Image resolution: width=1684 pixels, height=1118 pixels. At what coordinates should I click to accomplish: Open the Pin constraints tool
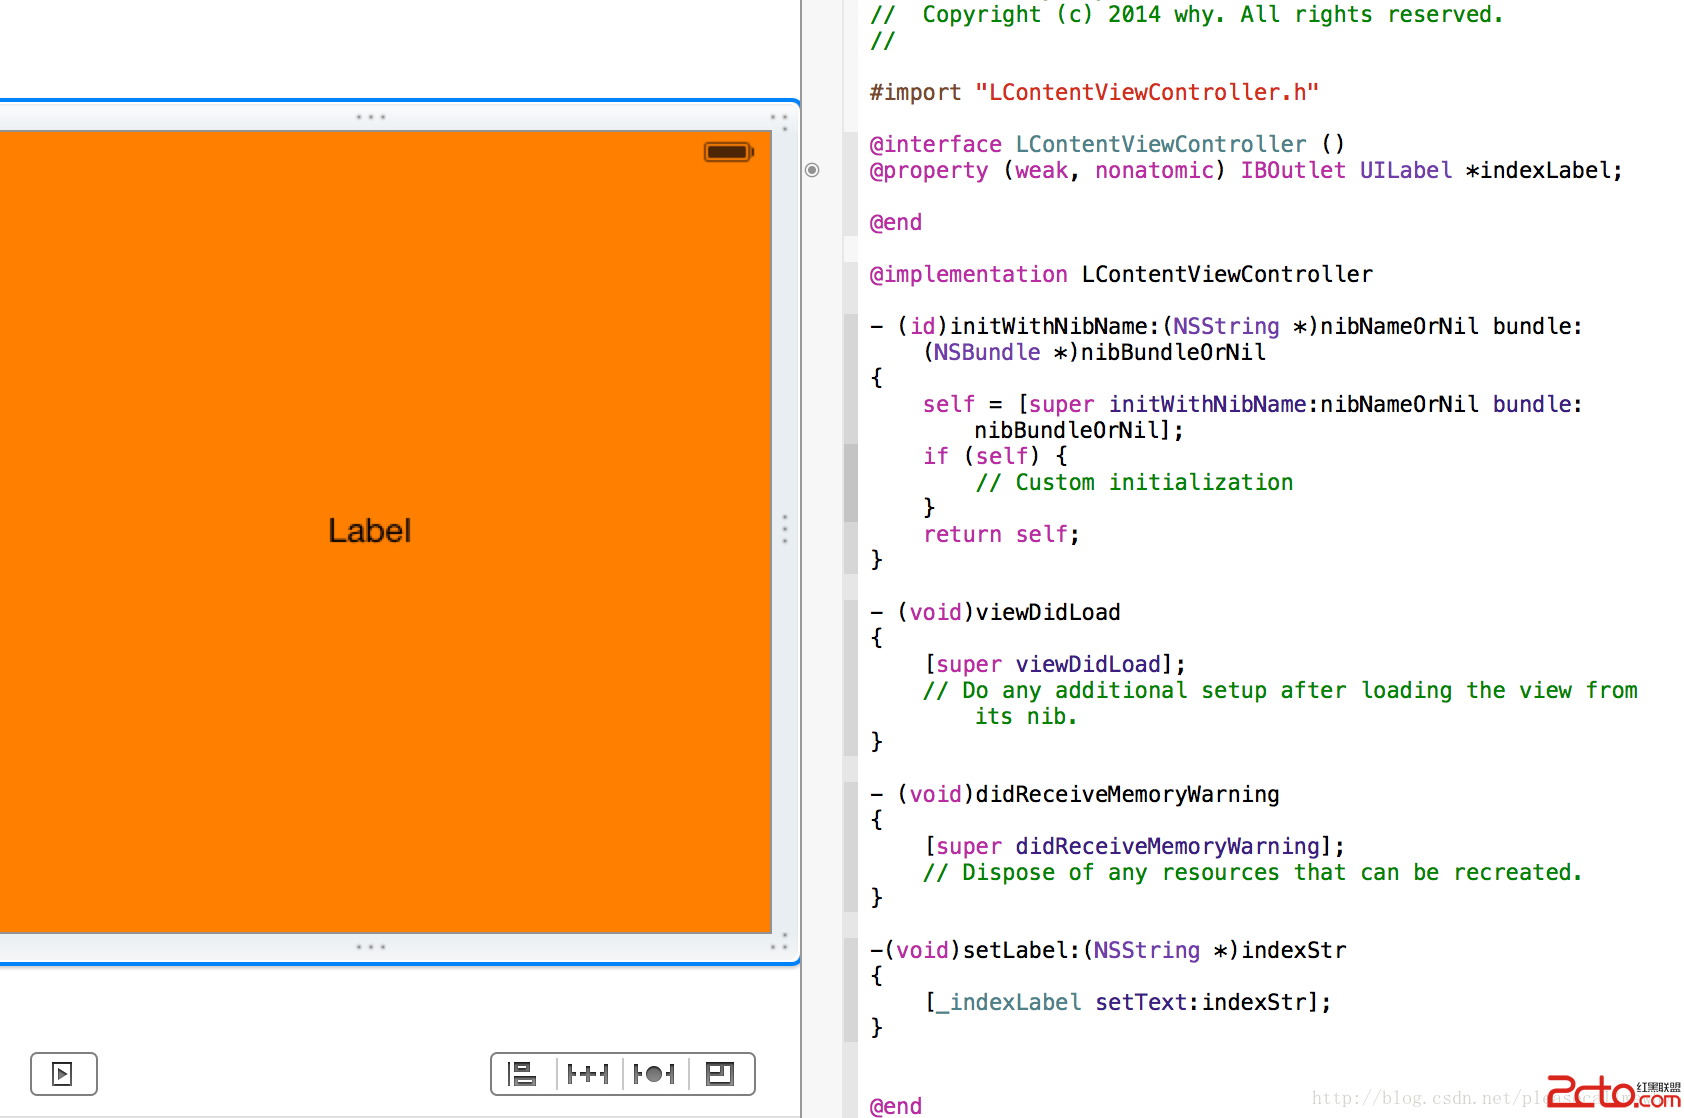588,1074
